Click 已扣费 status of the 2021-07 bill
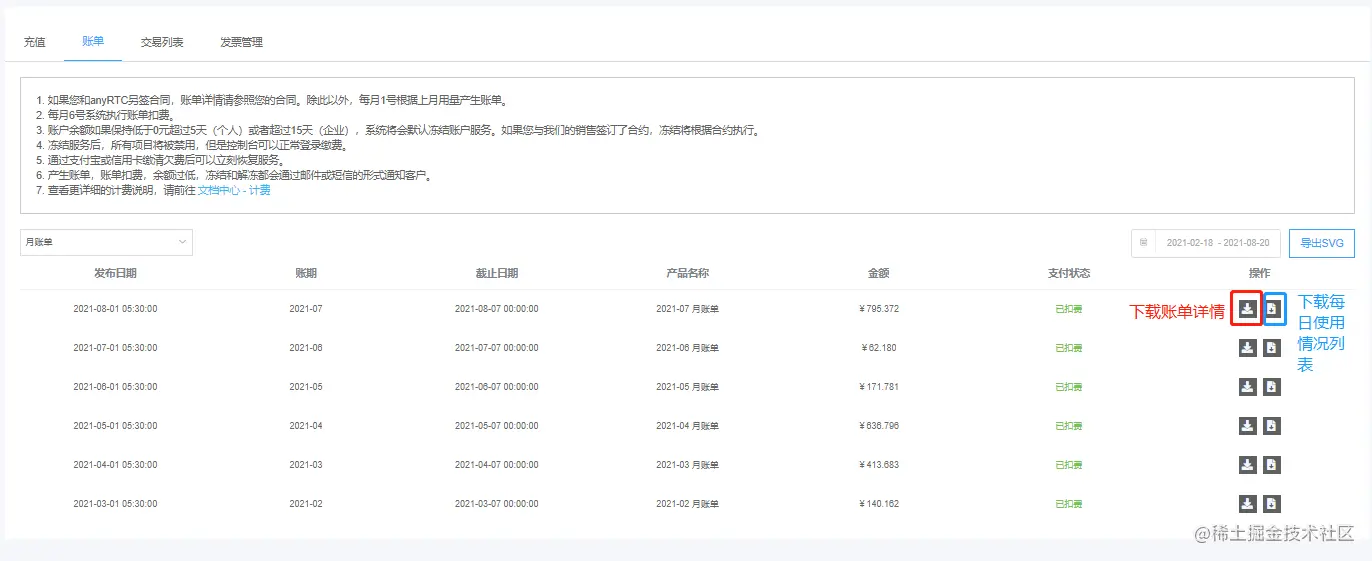The image size is (1372, 561). (x=1069, y=309)
